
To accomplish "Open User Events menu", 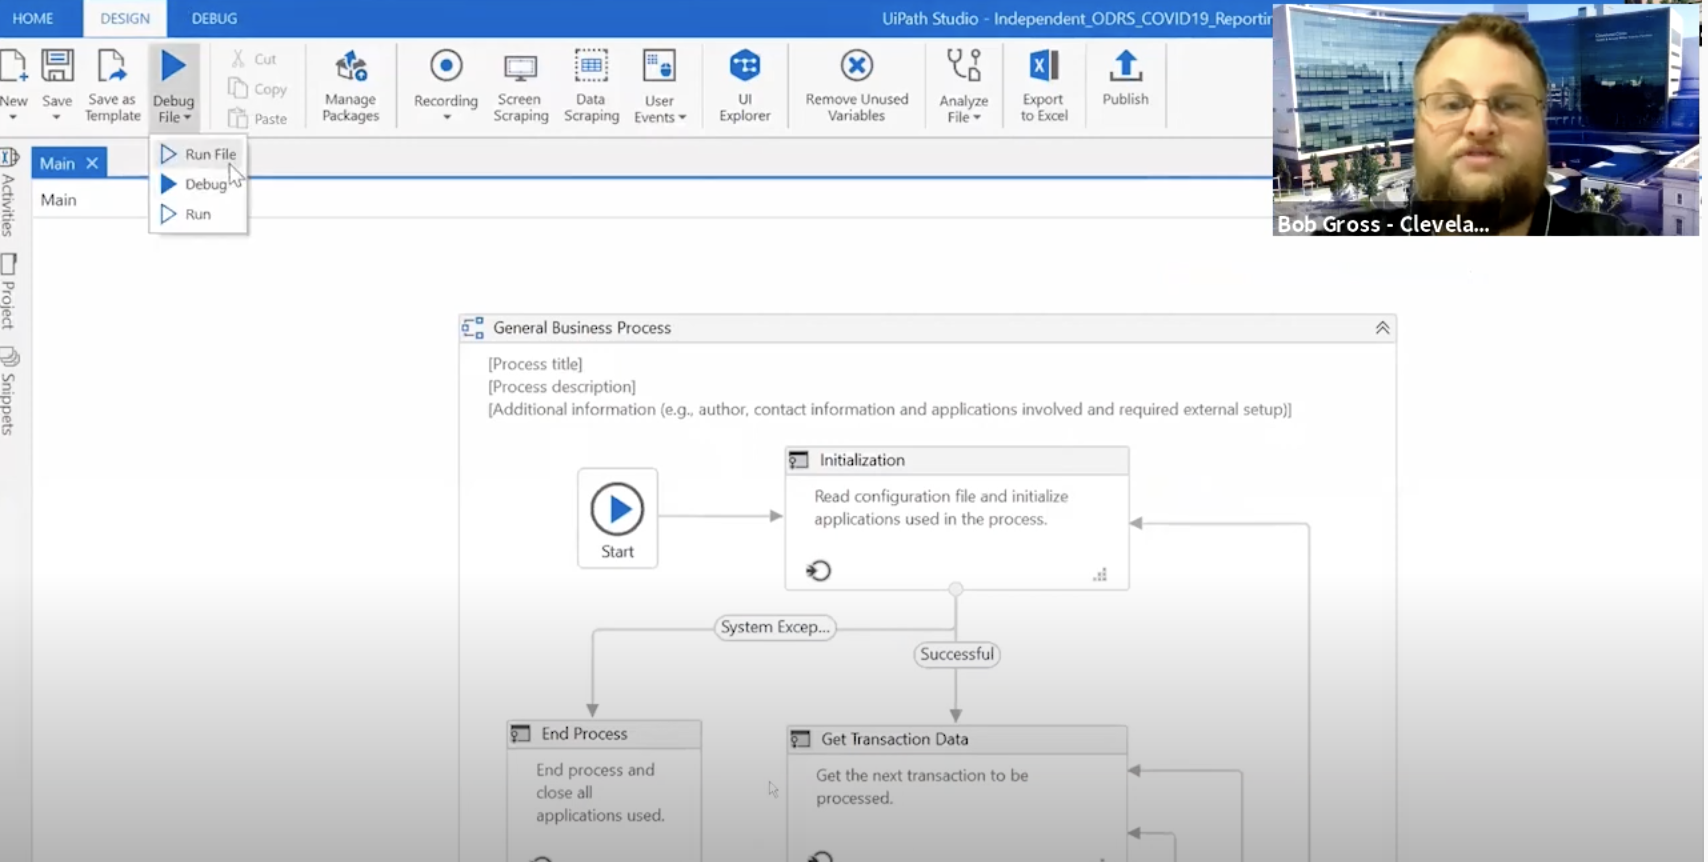I will 660,86.
